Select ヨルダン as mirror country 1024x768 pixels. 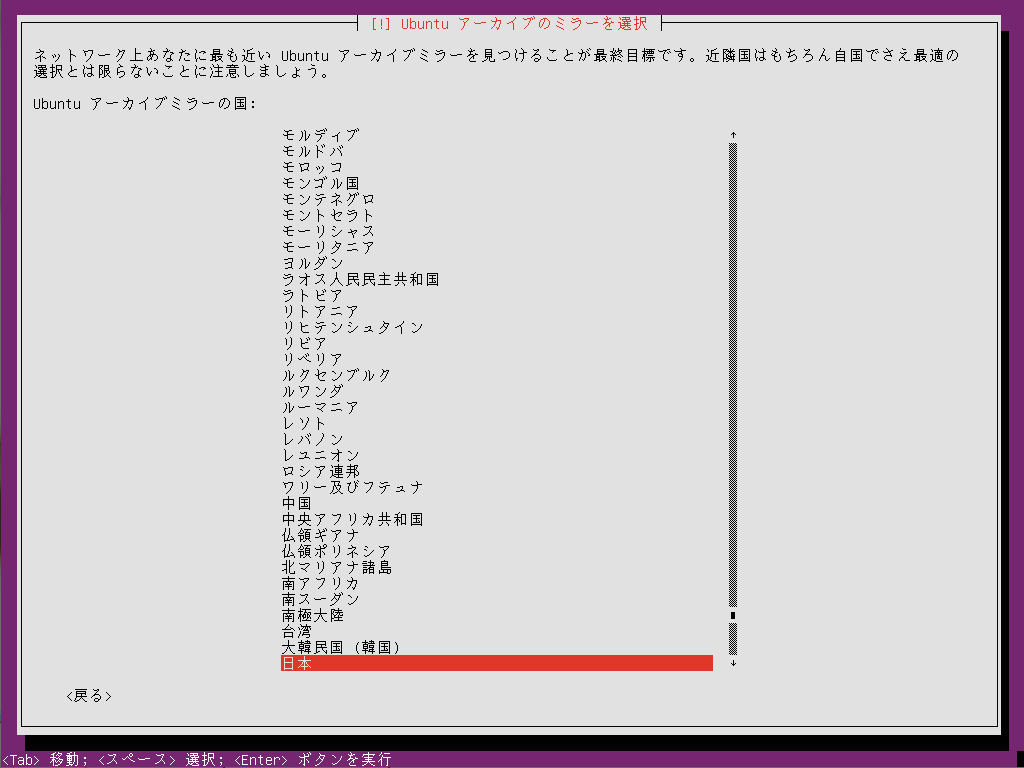[x=313, y=263]
